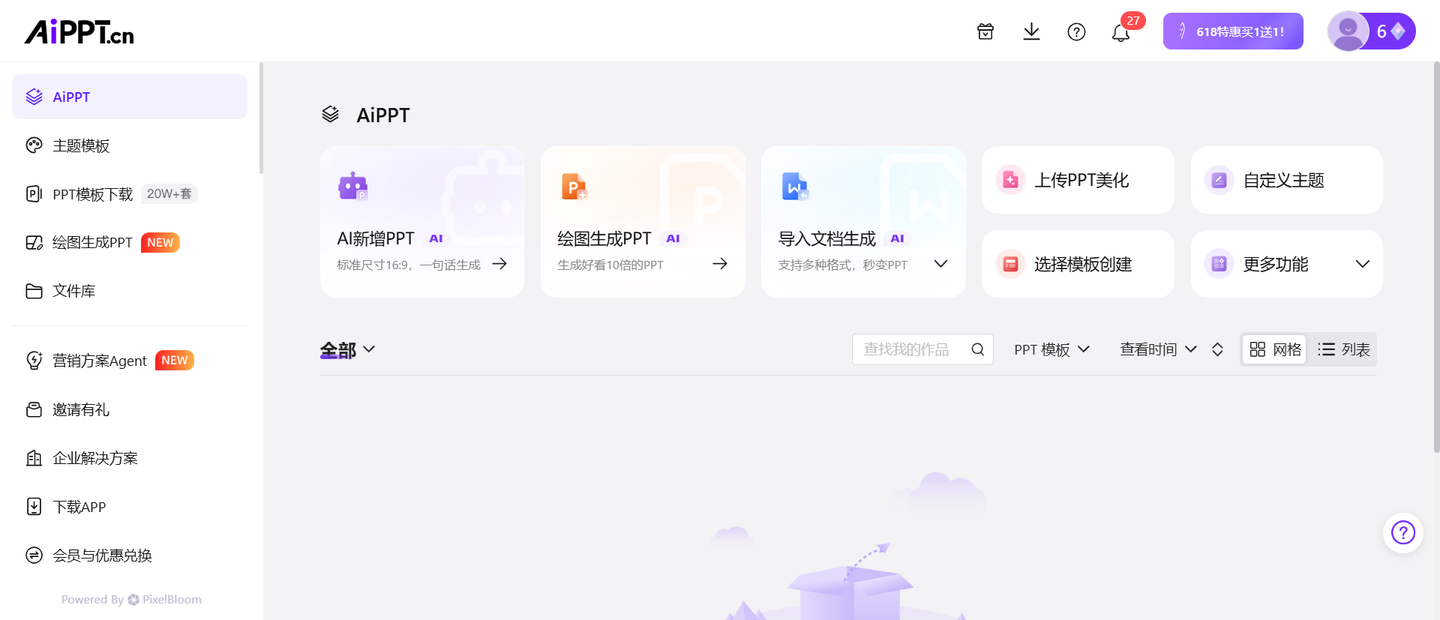
Task: Click the 20W+套 badge
Action: [x=169, y=194]
